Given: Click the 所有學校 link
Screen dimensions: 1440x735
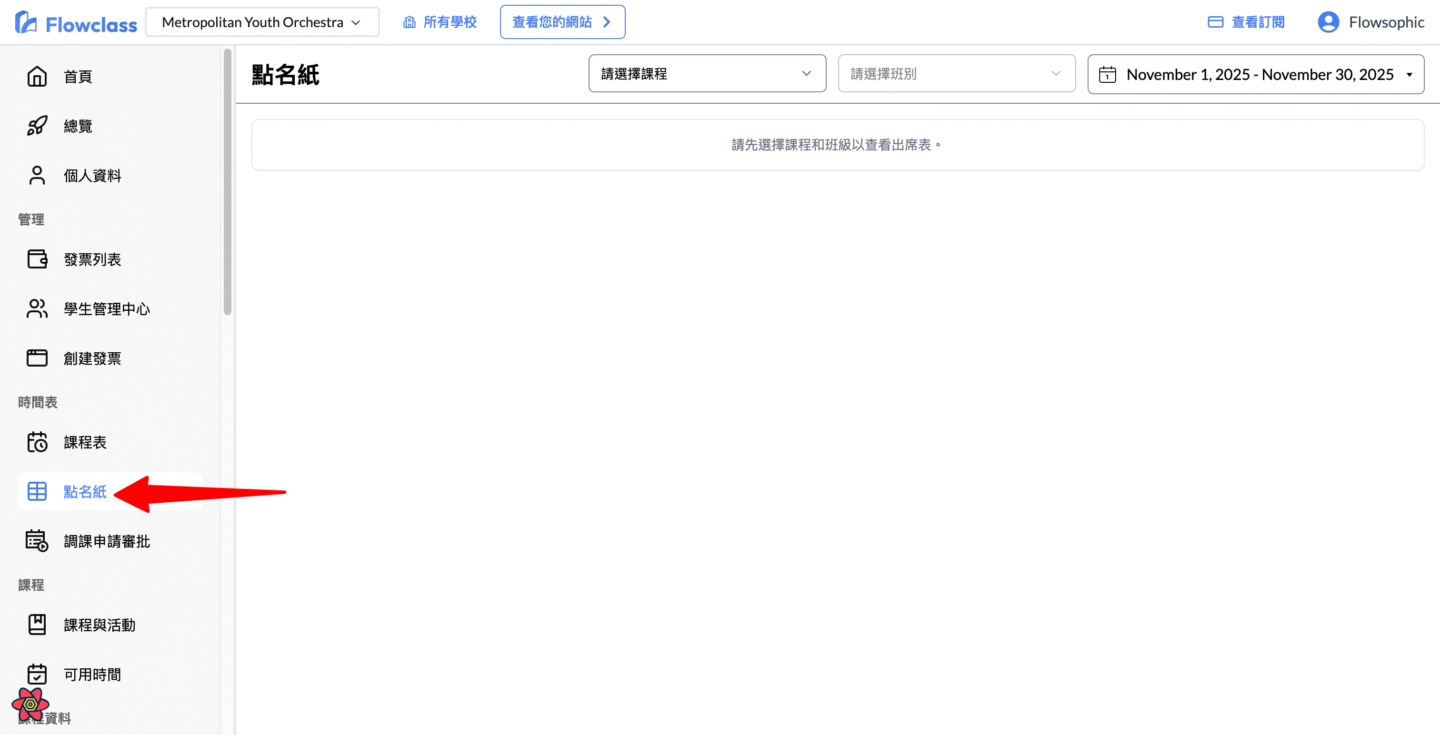Looking at the screenshot, I should coord(440,22).
